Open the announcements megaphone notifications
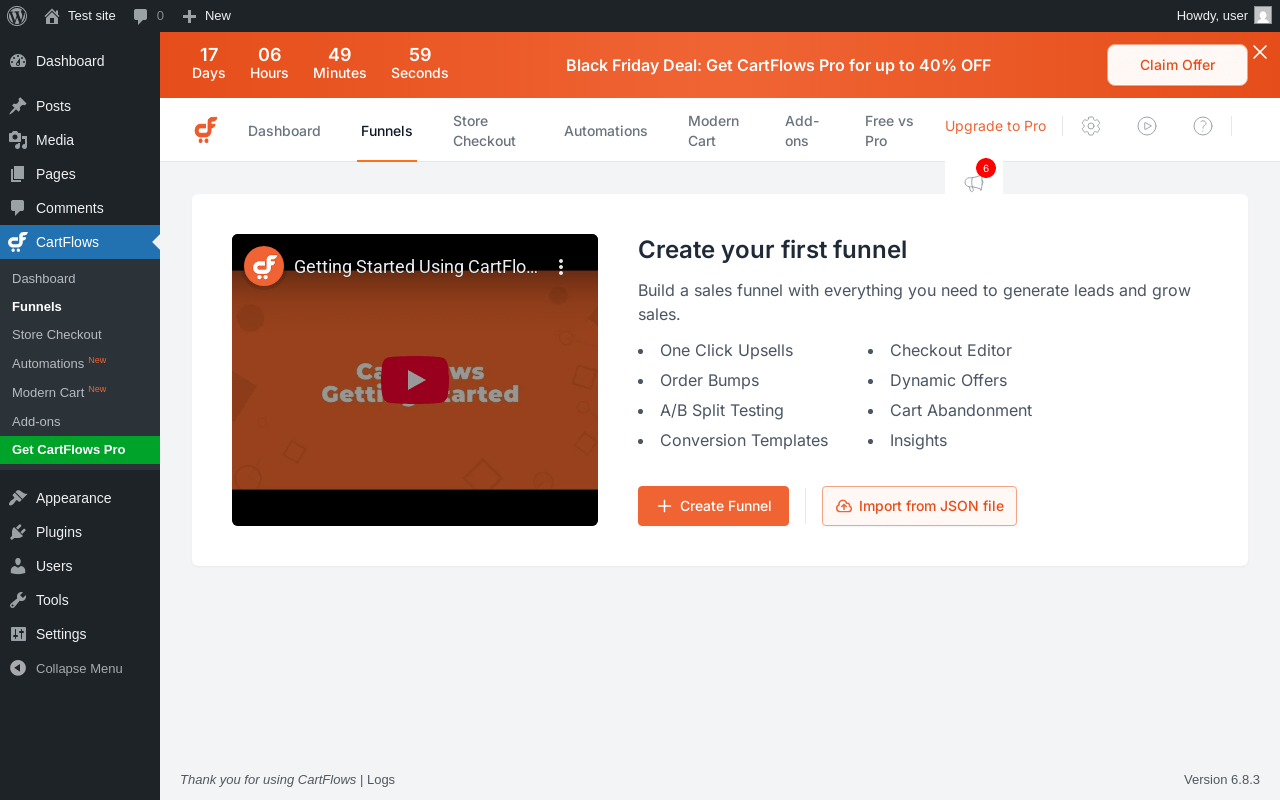Image resolution: width=1280 pixels, height=800 pixels. (974, 182)
